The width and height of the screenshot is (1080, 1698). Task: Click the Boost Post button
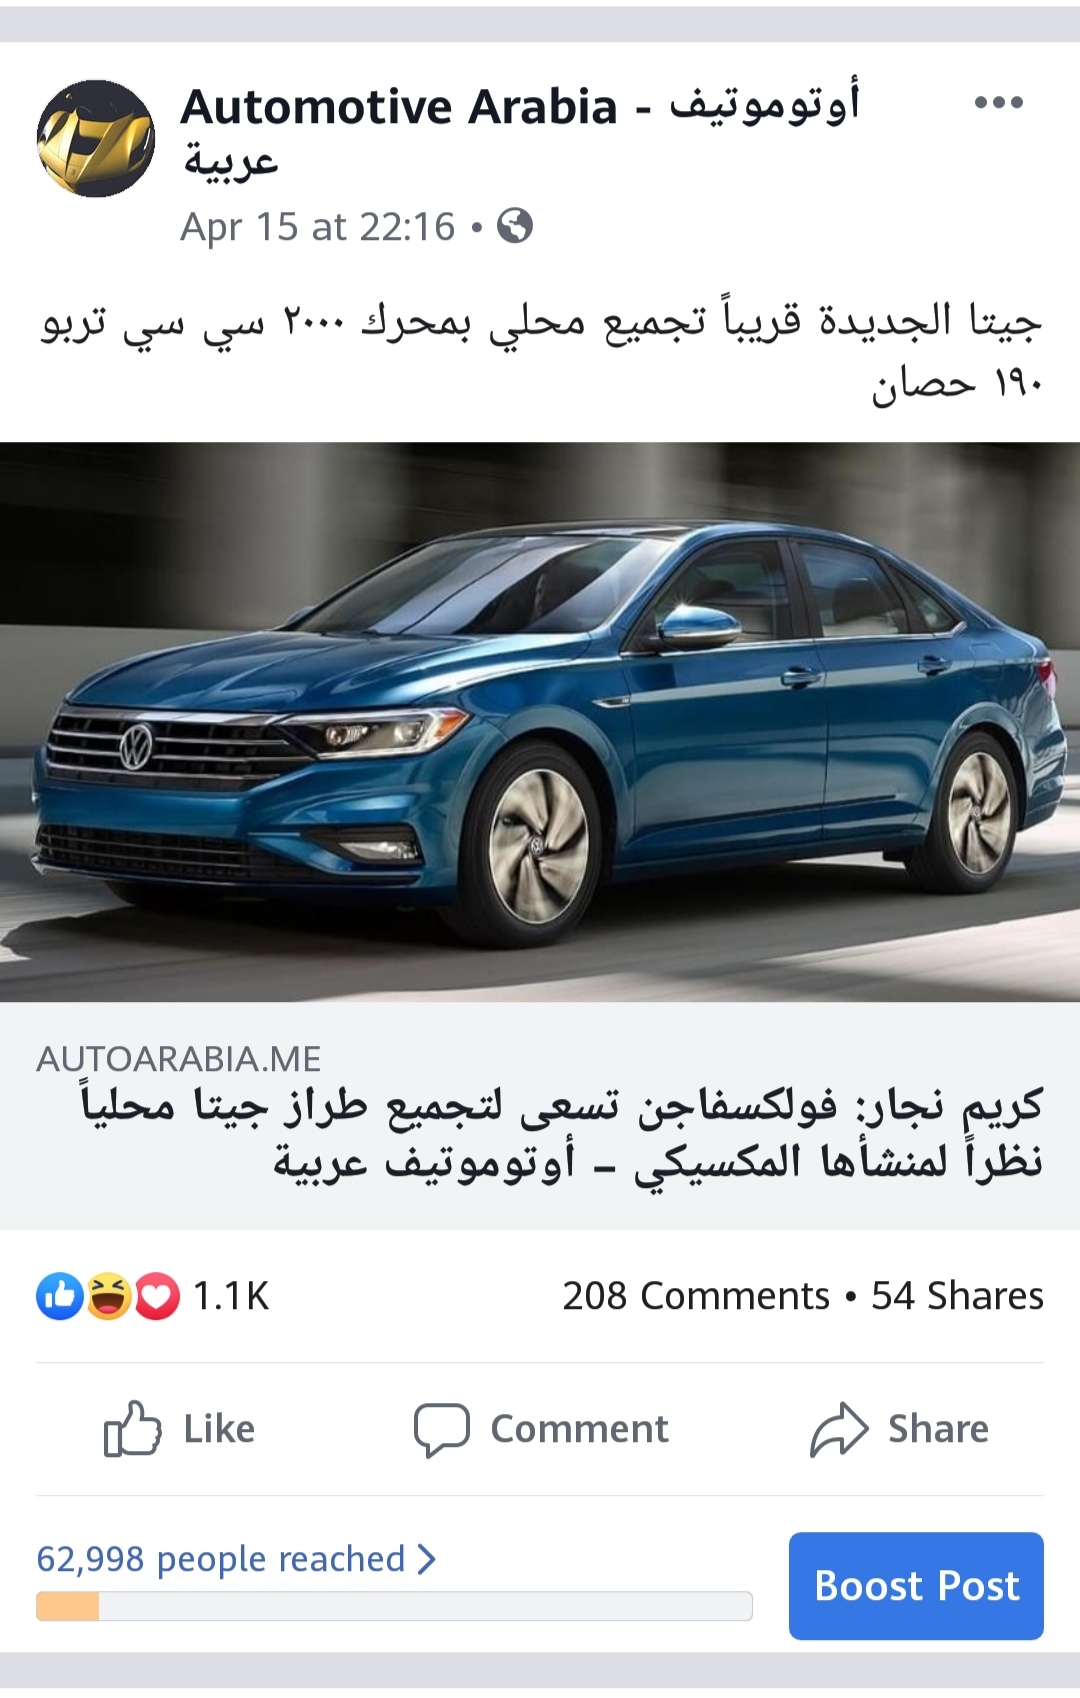pyautogui.click(x=916, y=1586)
